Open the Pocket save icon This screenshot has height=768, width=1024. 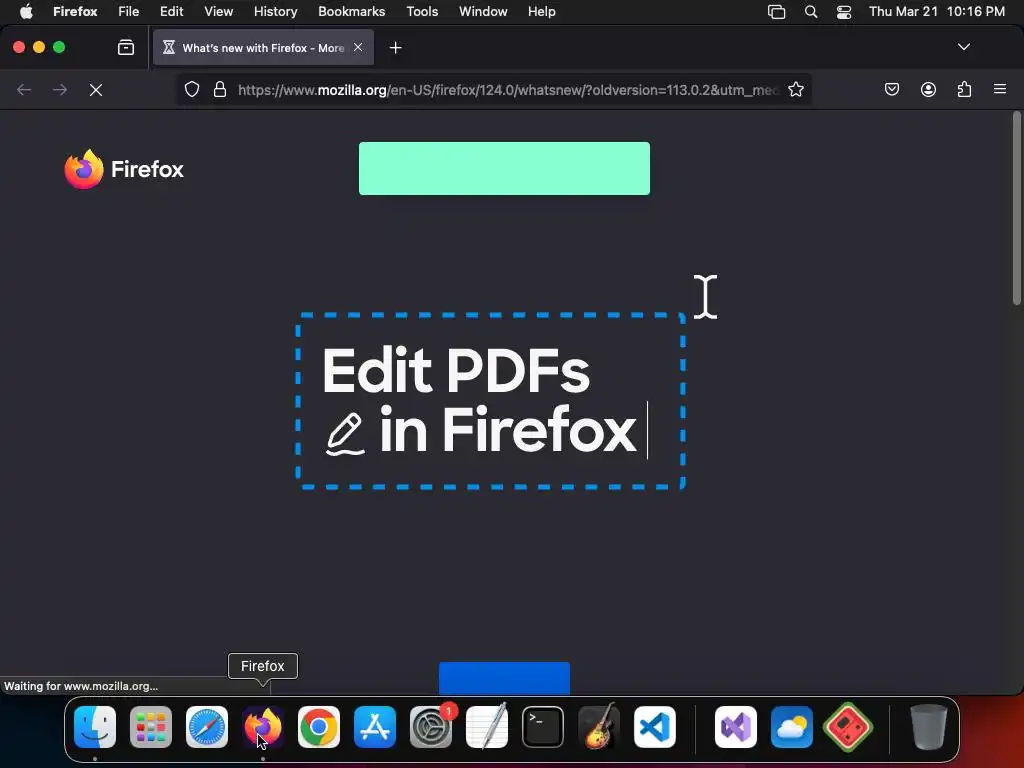point(891,89)
